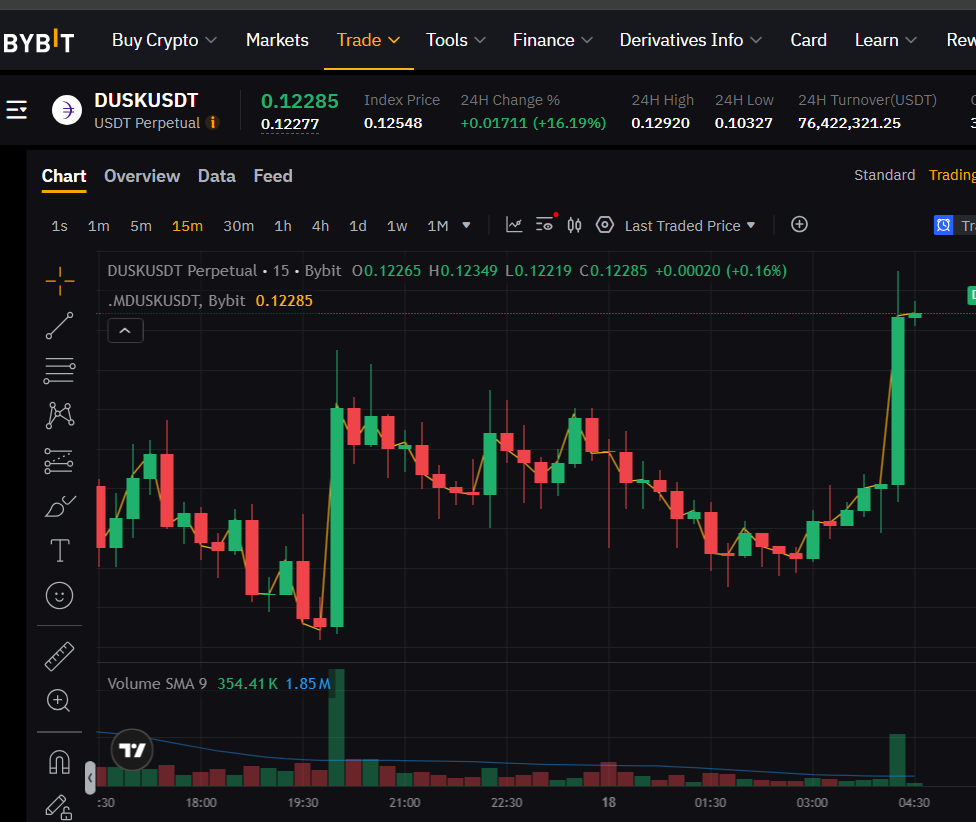
Task: Expand the Tools dropdown
Action: point(456,40)
